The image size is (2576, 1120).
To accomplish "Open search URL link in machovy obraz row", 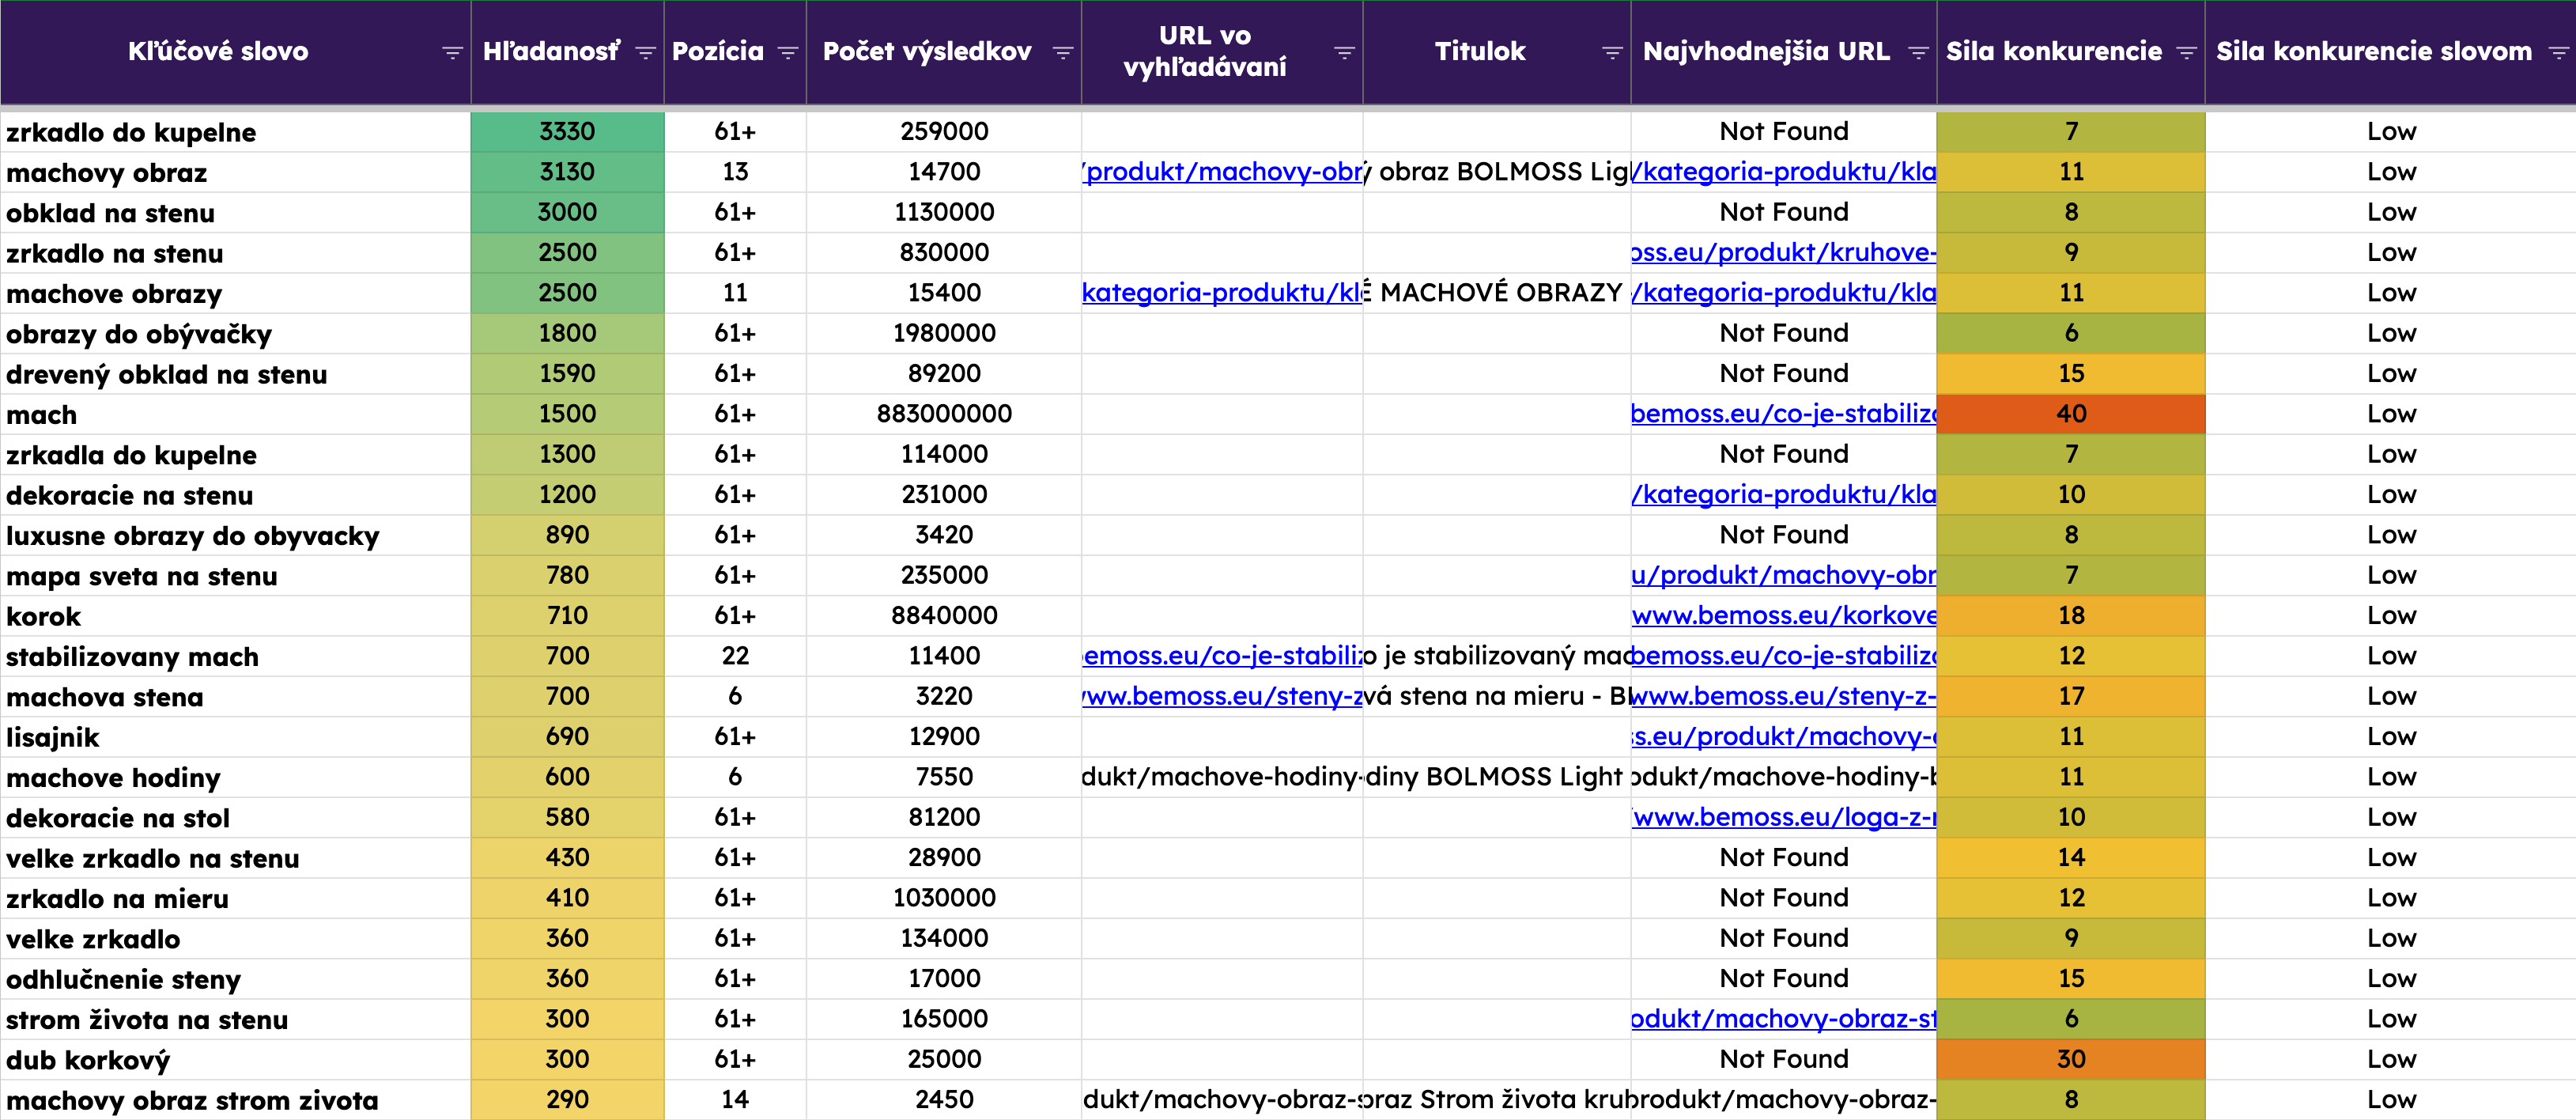I will (1222, 172).
